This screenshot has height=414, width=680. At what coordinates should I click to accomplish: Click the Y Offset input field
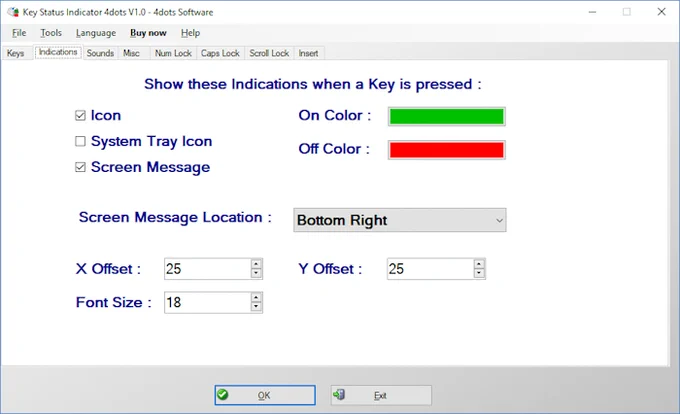(430, 269)
